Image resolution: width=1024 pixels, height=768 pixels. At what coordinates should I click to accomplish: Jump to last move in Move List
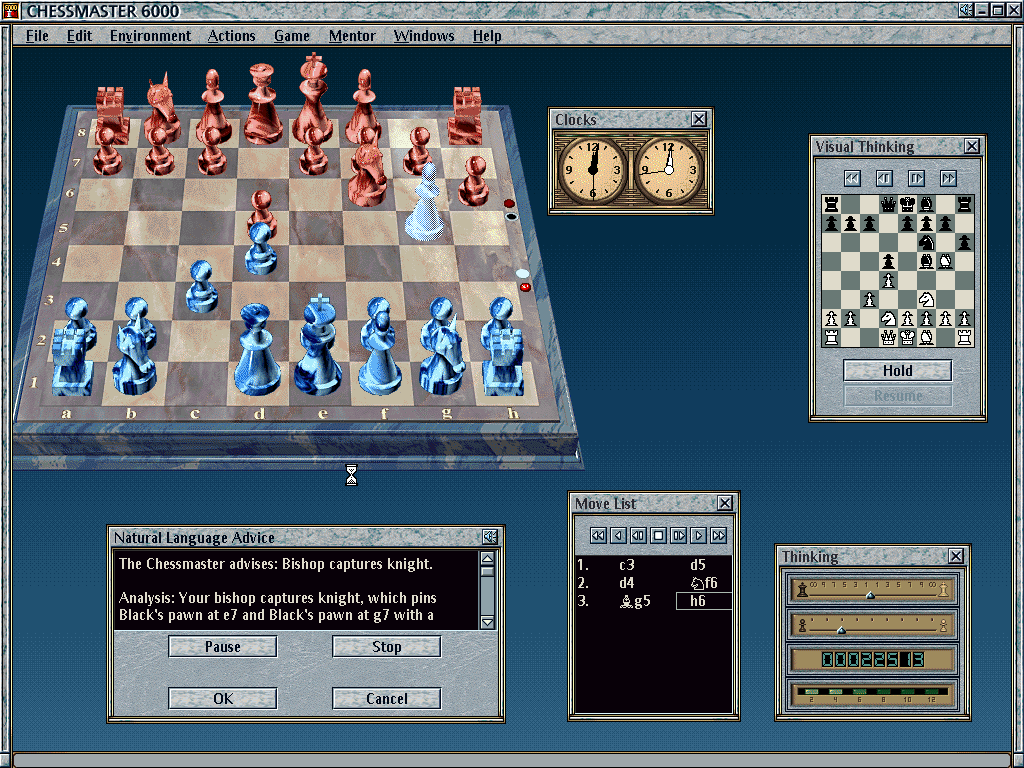coord(719,536)
